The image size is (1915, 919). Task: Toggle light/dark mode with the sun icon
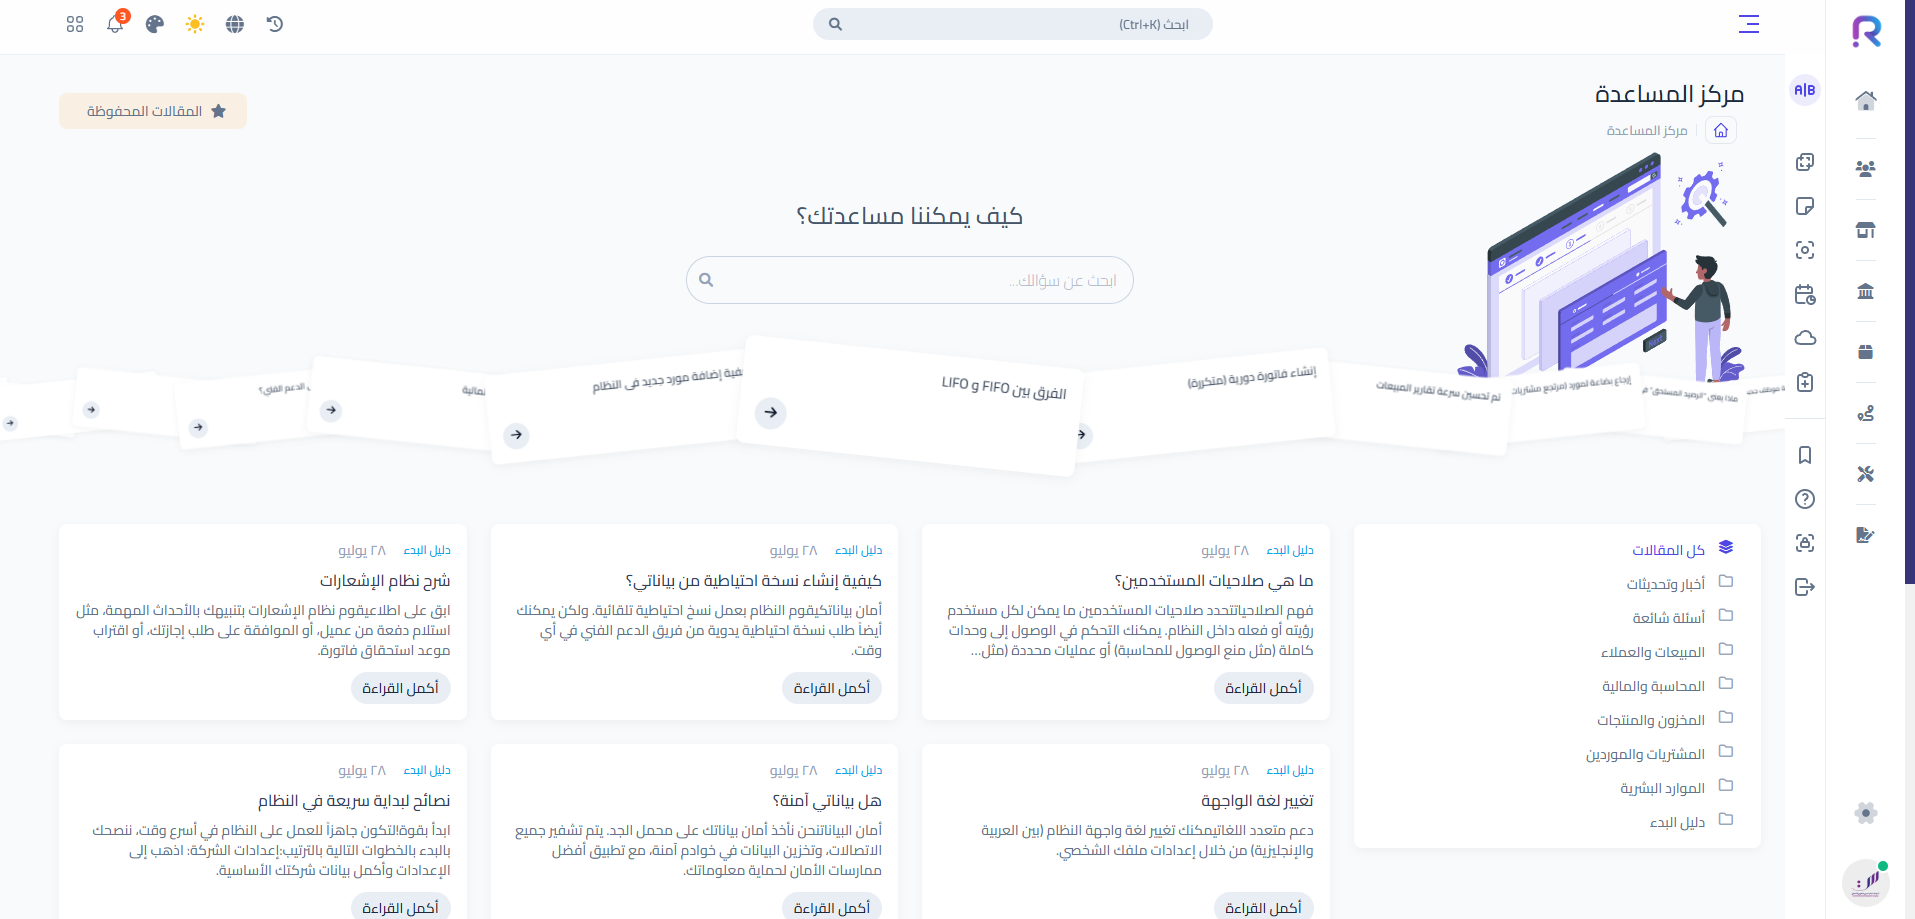coord(194,24)
